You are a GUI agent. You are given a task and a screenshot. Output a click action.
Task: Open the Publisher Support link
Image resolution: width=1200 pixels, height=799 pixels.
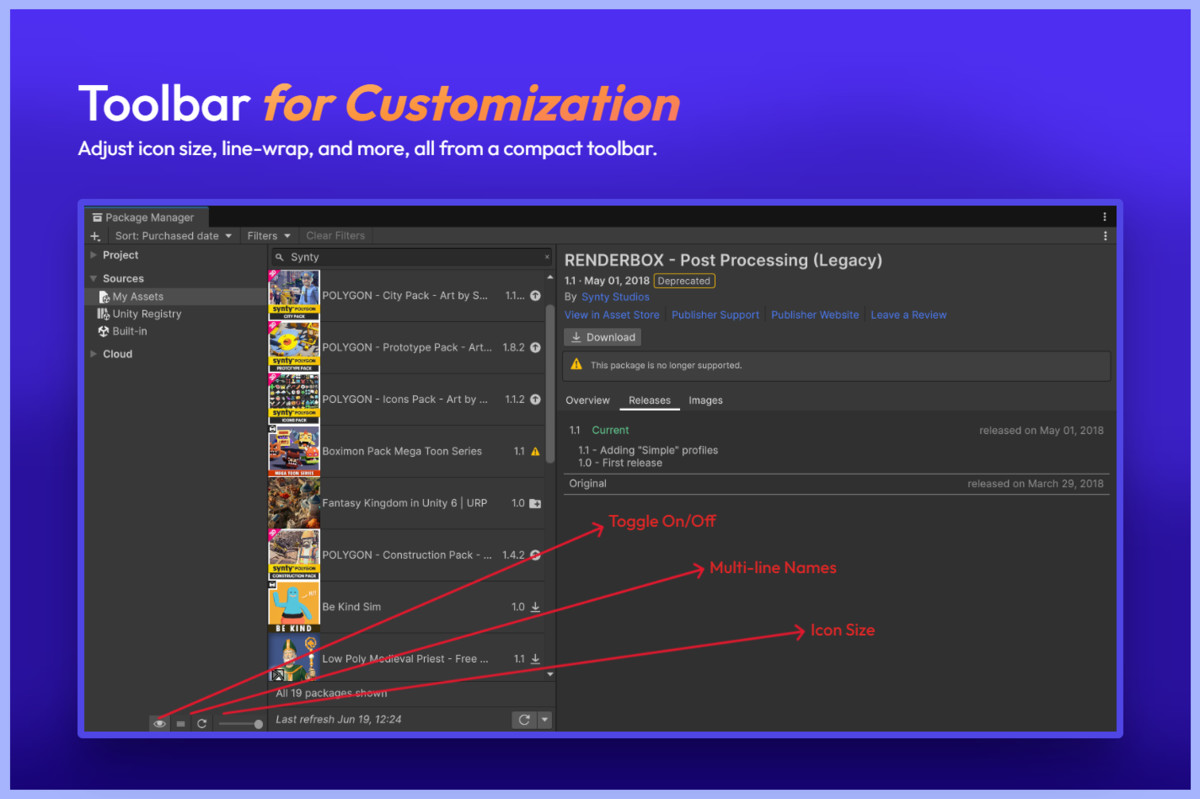(715, 315)
